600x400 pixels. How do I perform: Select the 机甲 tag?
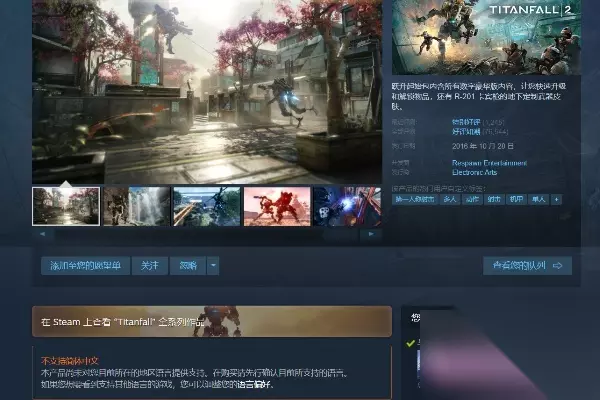(516, 199)
